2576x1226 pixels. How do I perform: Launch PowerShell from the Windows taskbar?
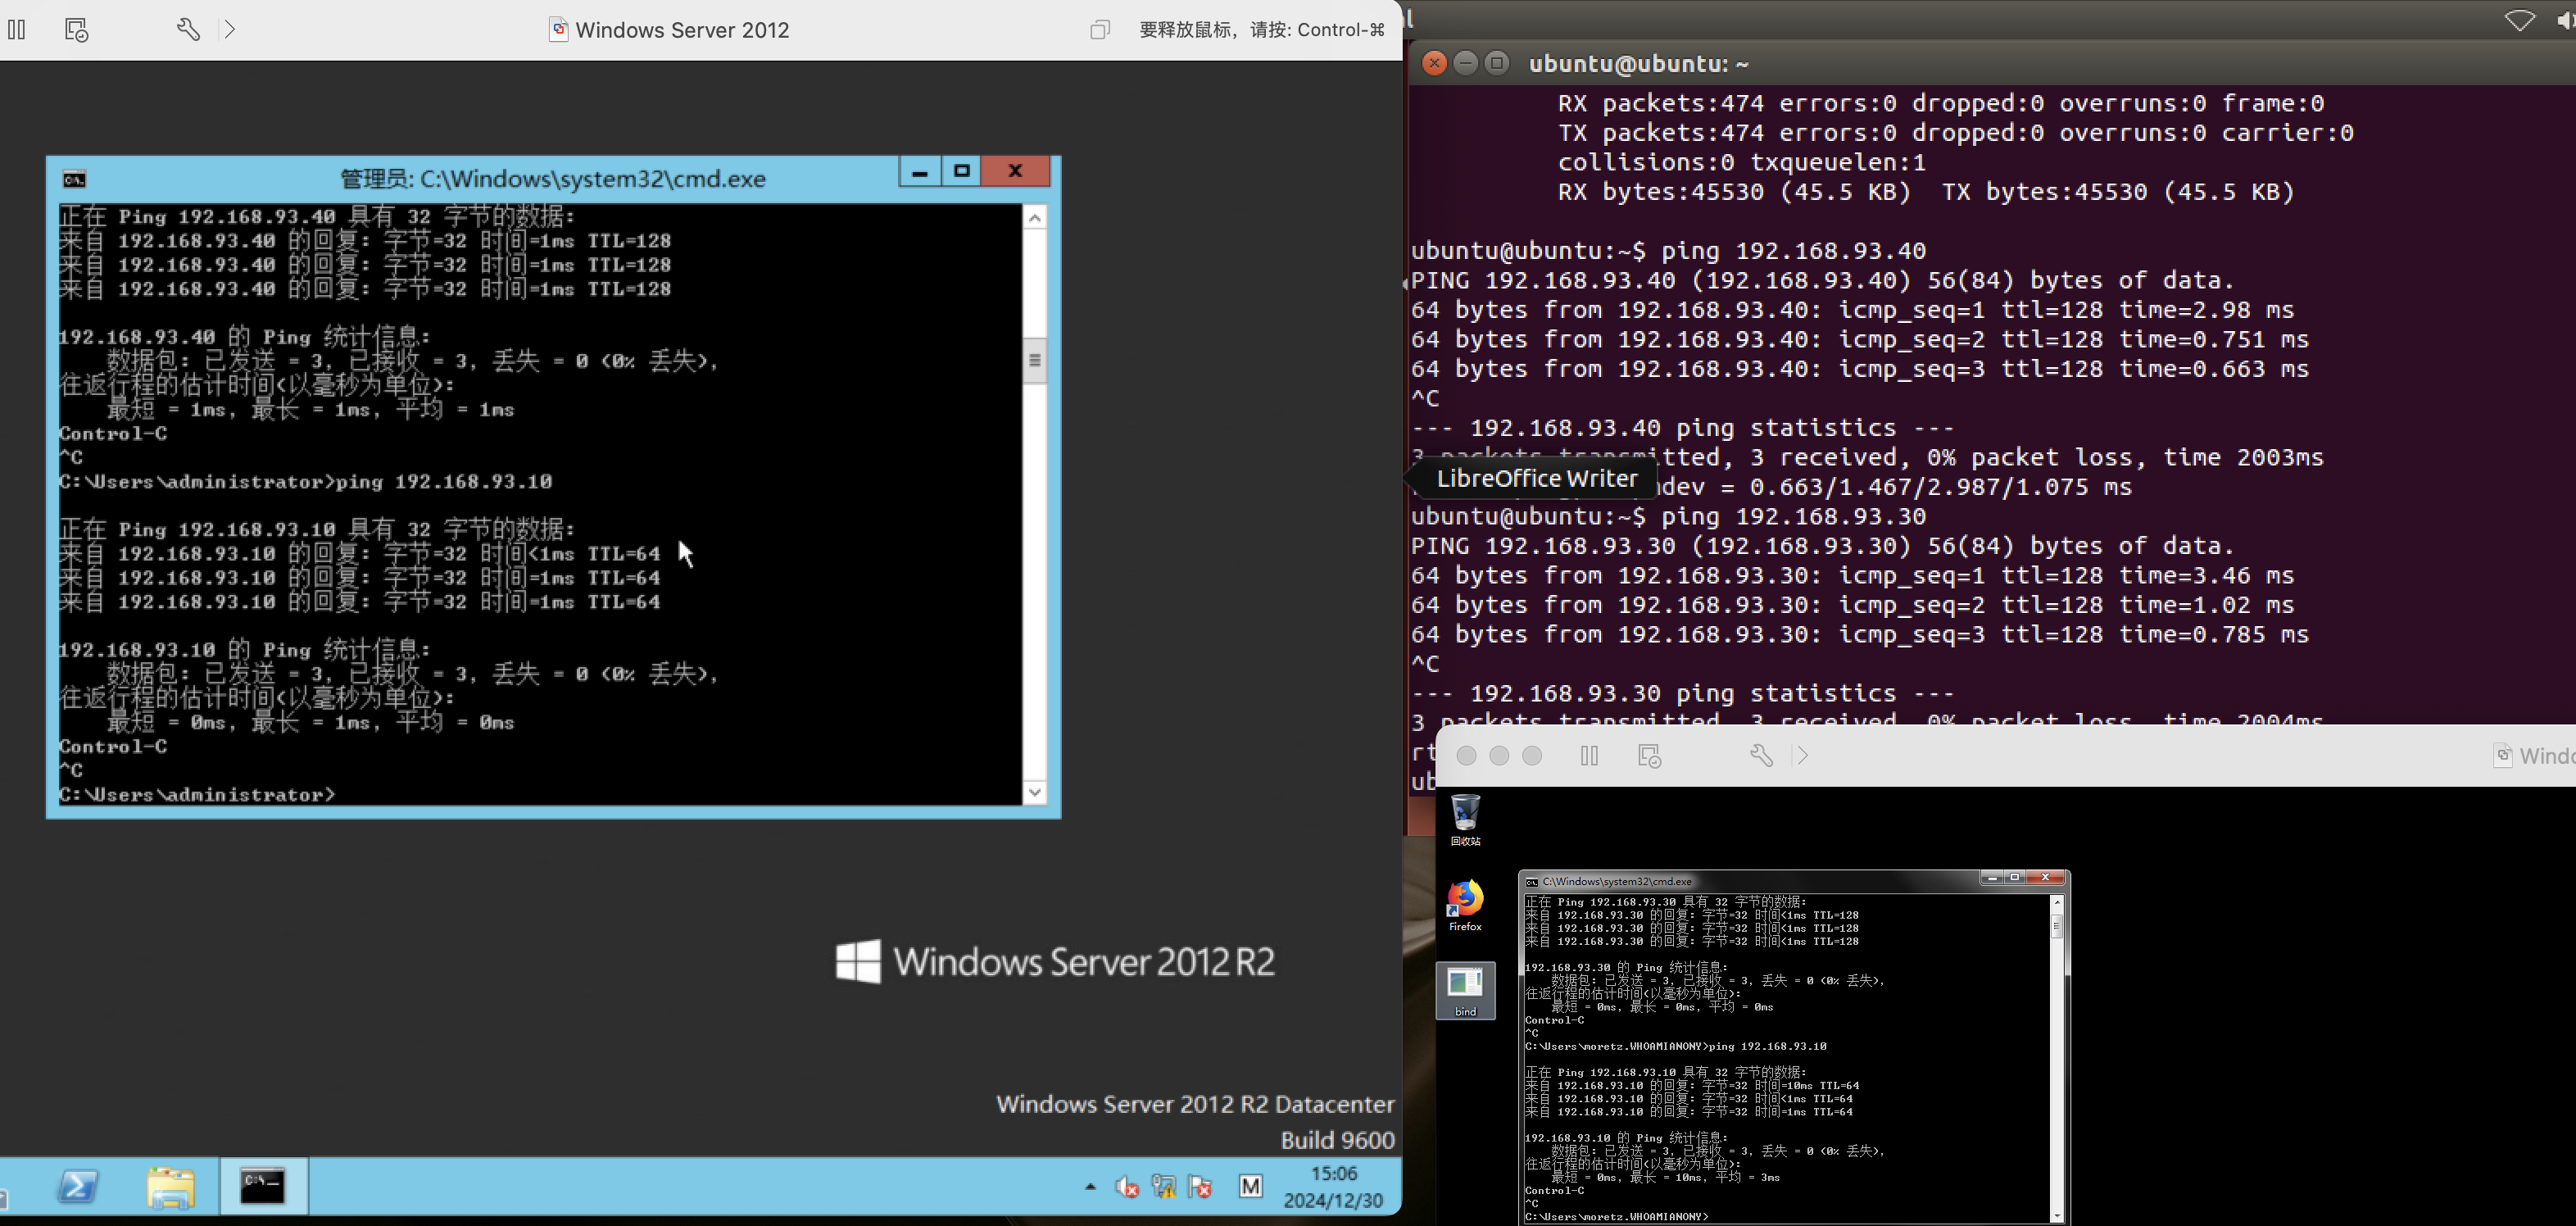(x=77, y=1187)
